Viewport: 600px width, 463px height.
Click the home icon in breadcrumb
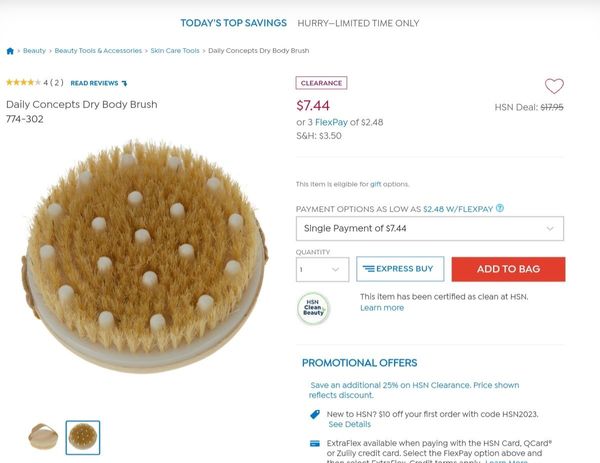[x=10, y=50]
